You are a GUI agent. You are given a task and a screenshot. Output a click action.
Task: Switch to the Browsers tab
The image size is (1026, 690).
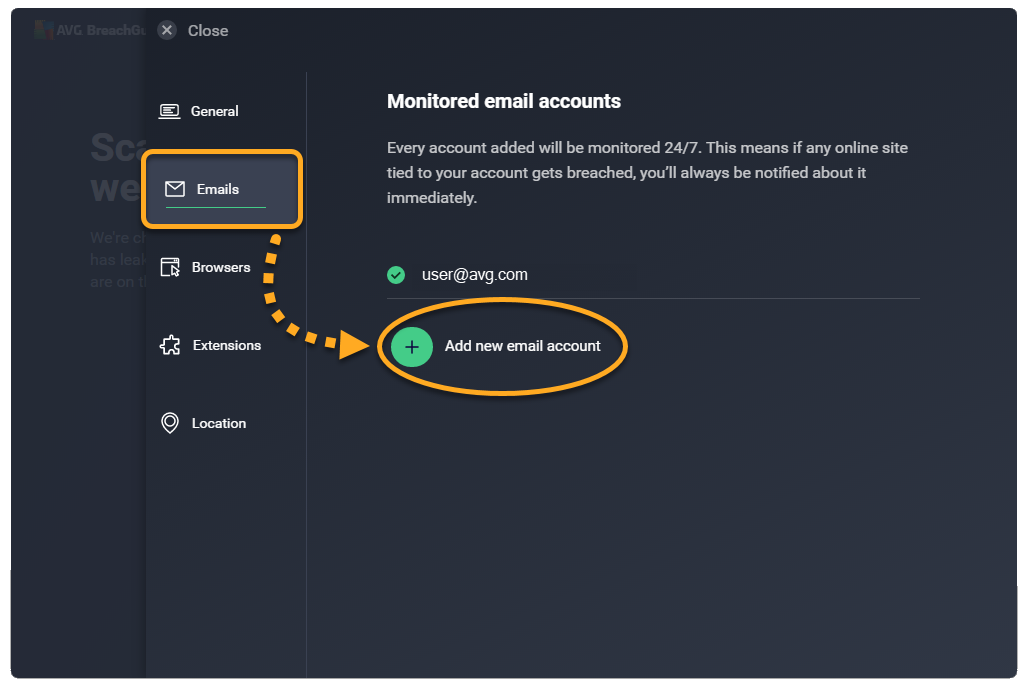[x=221, y=267]
